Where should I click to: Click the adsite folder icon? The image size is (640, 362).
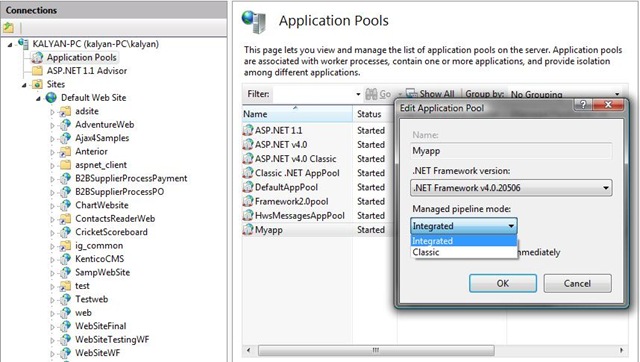pyautogui.click(x=65, y=111)
